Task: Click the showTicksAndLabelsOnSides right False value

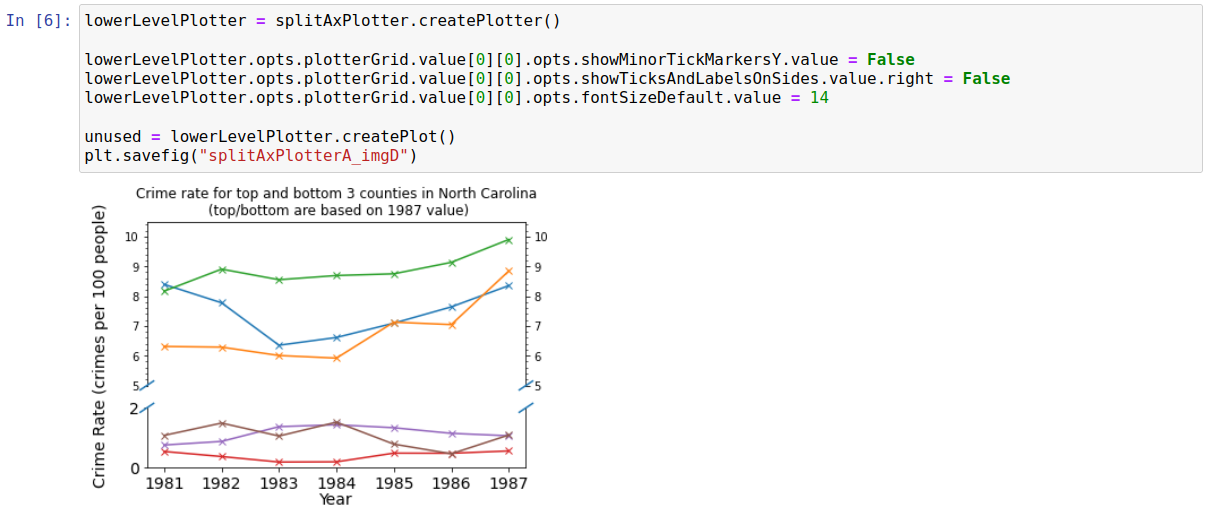Action: point(986,79)
